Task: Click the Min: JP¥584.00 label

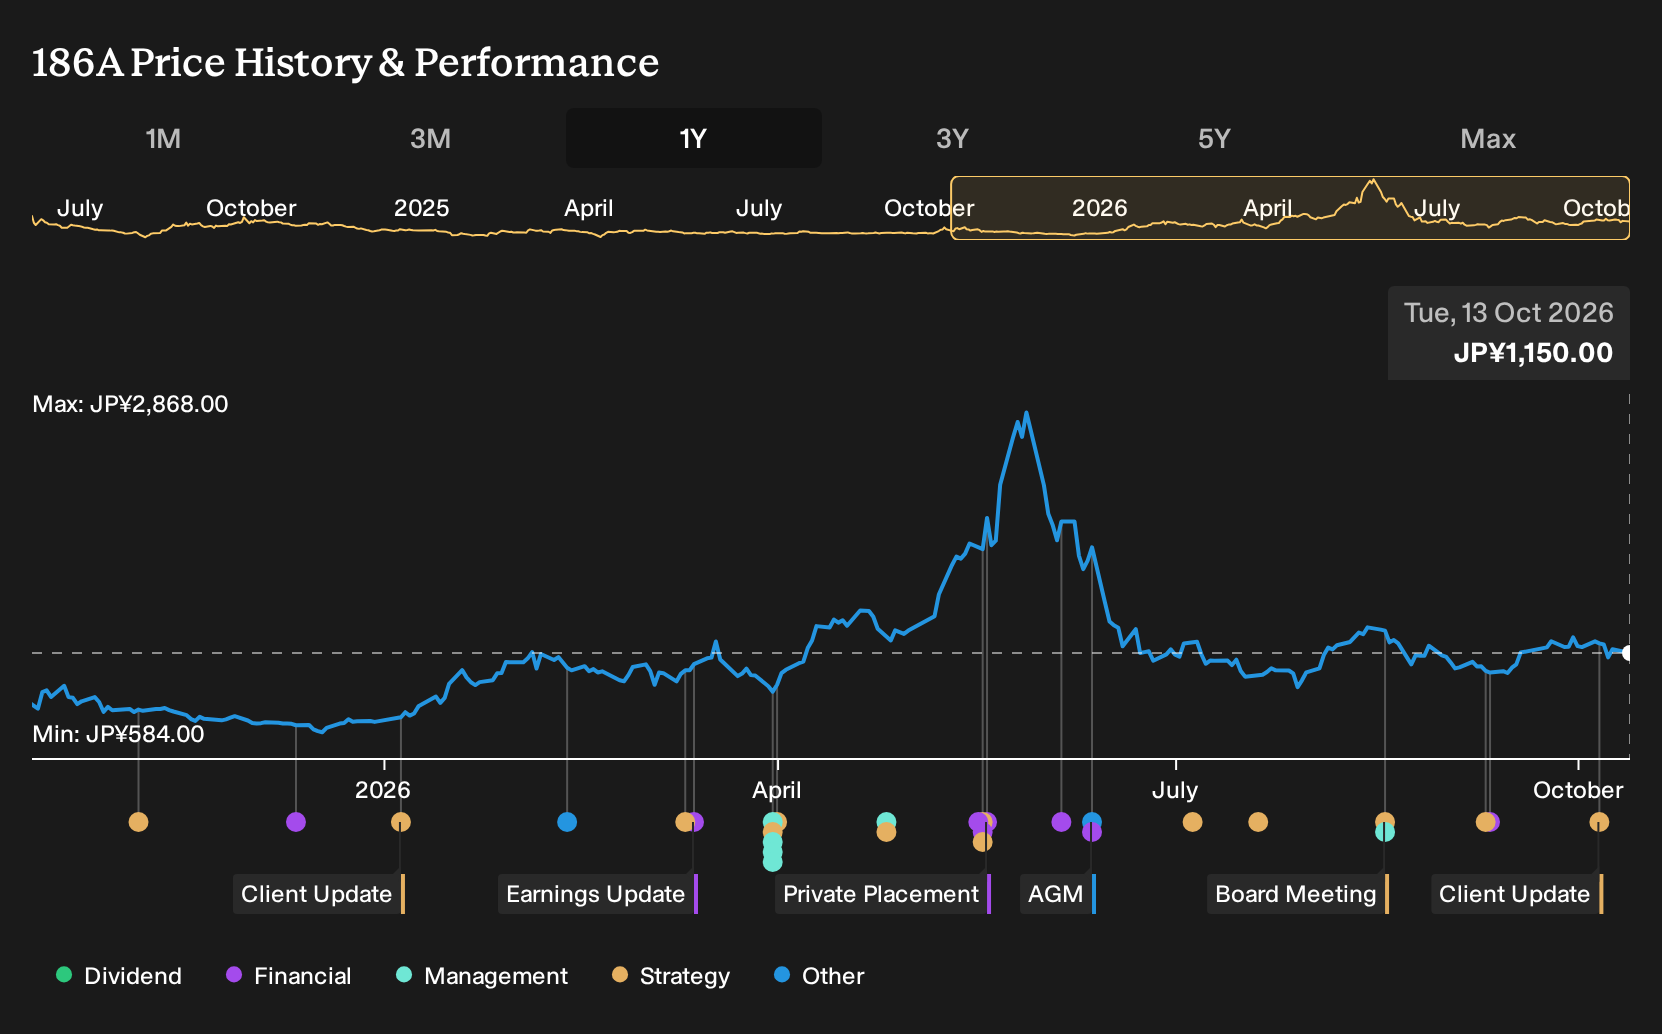Action: click(x=118, y=734)
